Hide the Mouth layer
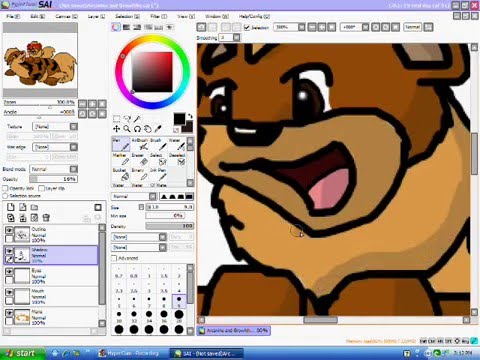480x360 pixels. click(x=9, y=292)
